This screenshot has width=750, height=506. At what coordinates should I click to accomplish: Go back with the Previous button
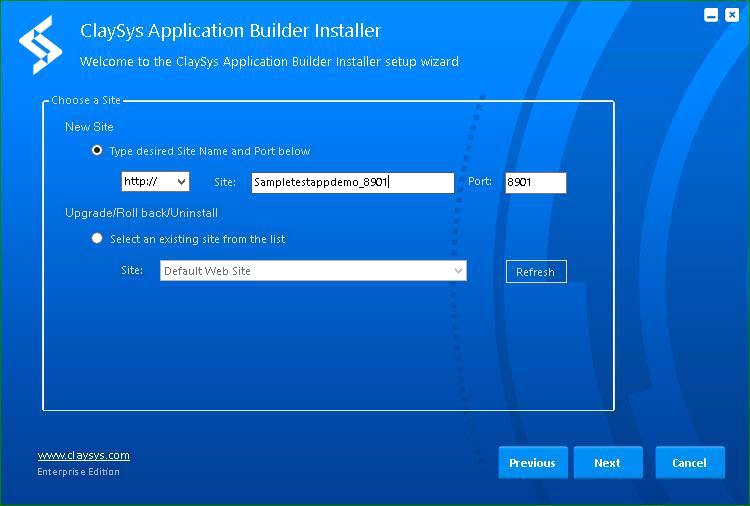(533, 462)
